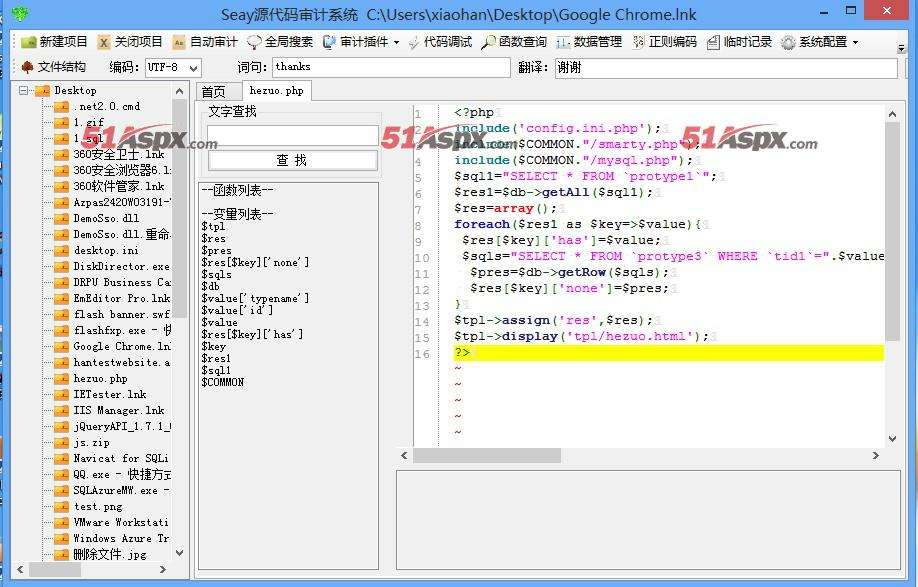The width and height of the screenshot is (918, 587).
Task: Click $pres in the variable list
Action: [x=216, y=250]
